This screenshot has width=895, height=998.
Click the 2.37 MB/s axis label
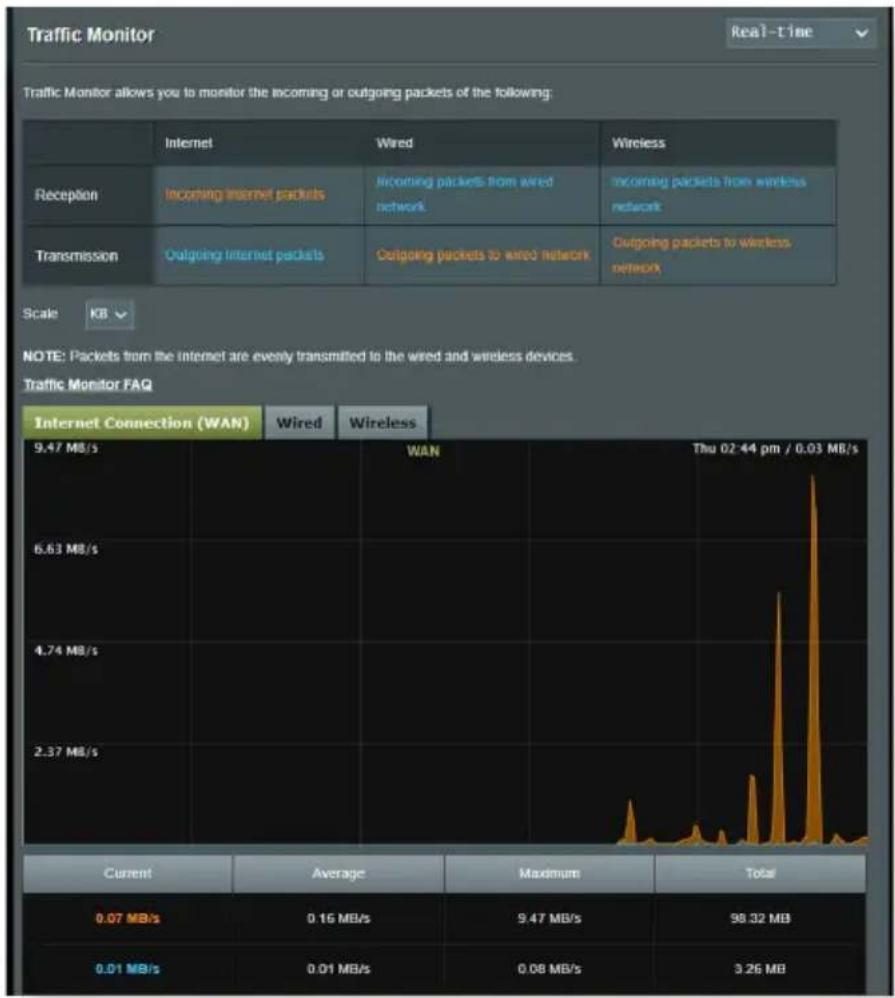coord(66,752)
